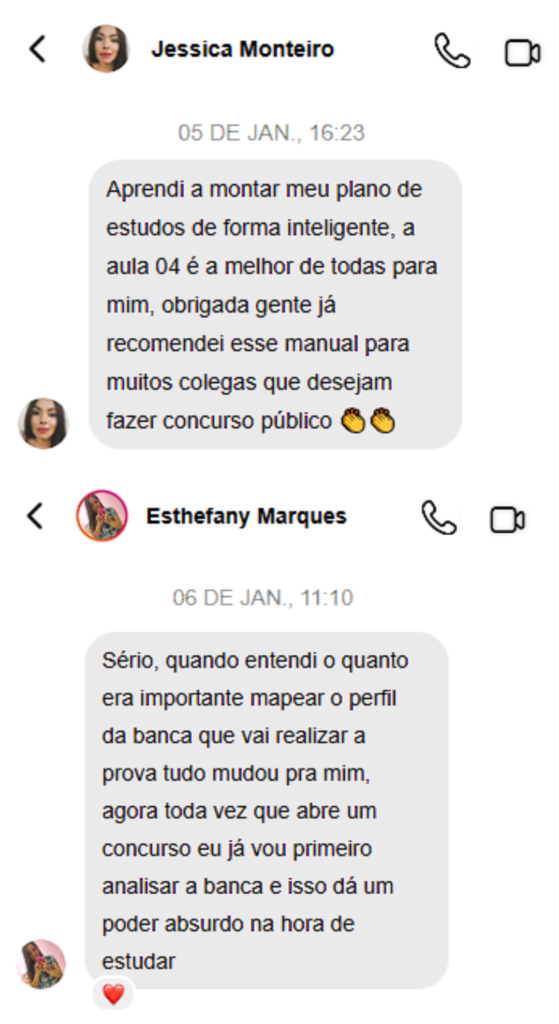The height and width of the screenshot is (1024, 559).
Task: Select message about perfil da banca
Action: pyautogui.click(x=266, y=810)
